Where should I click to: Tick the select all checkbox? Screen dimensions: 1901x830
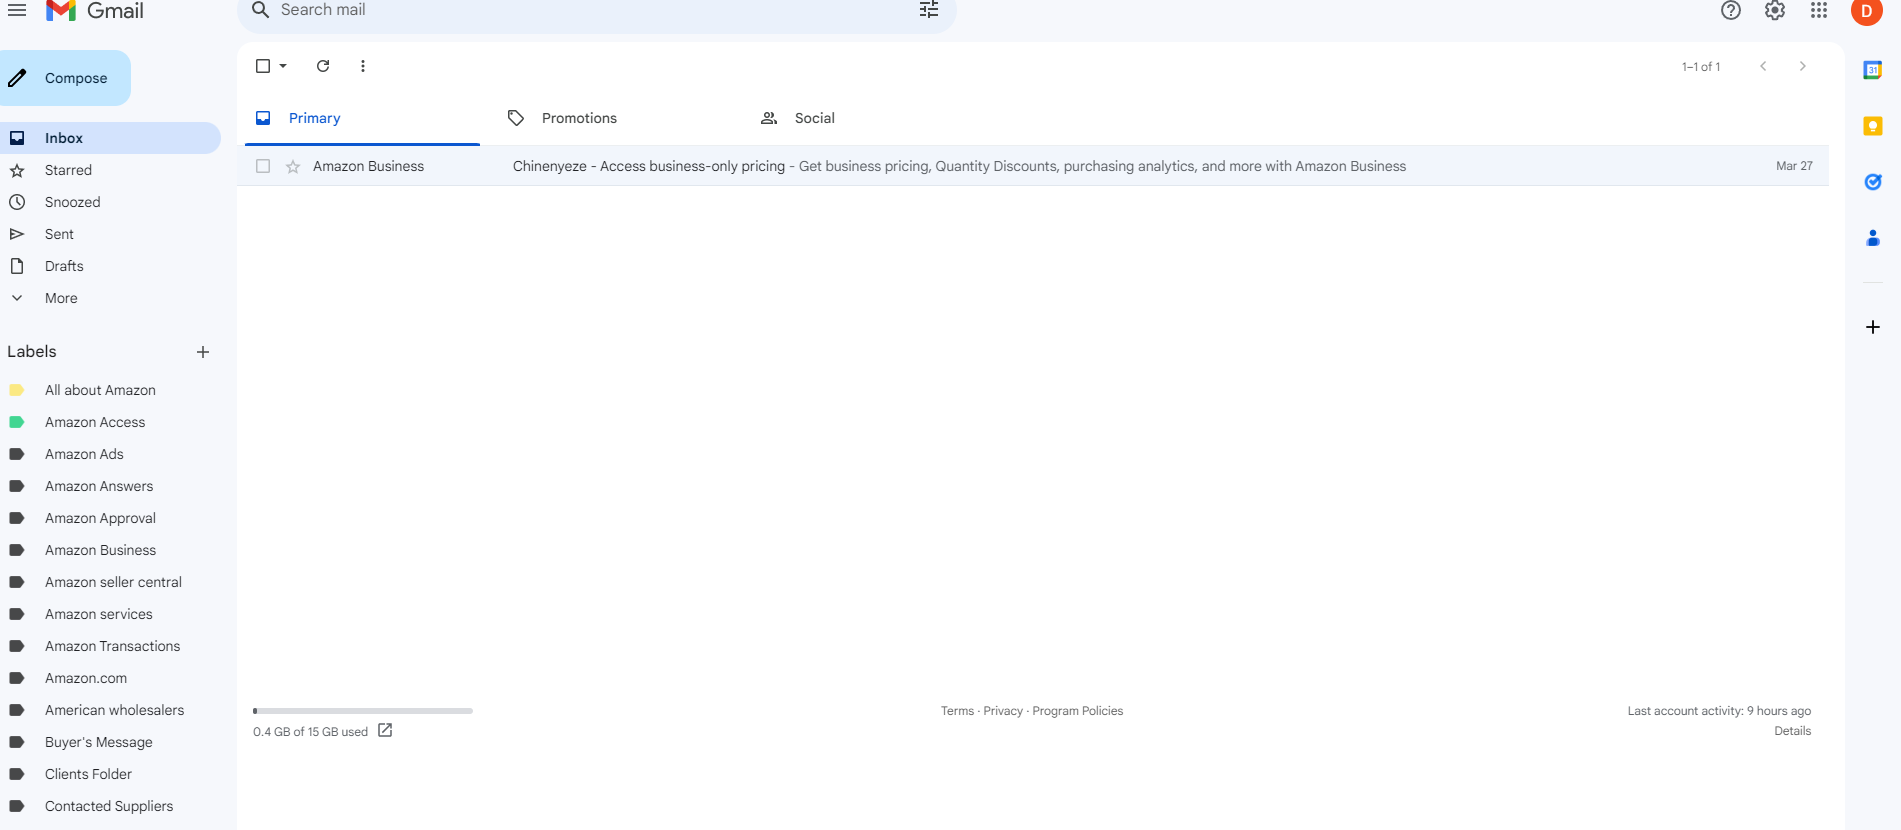click(x=263, y=66)
